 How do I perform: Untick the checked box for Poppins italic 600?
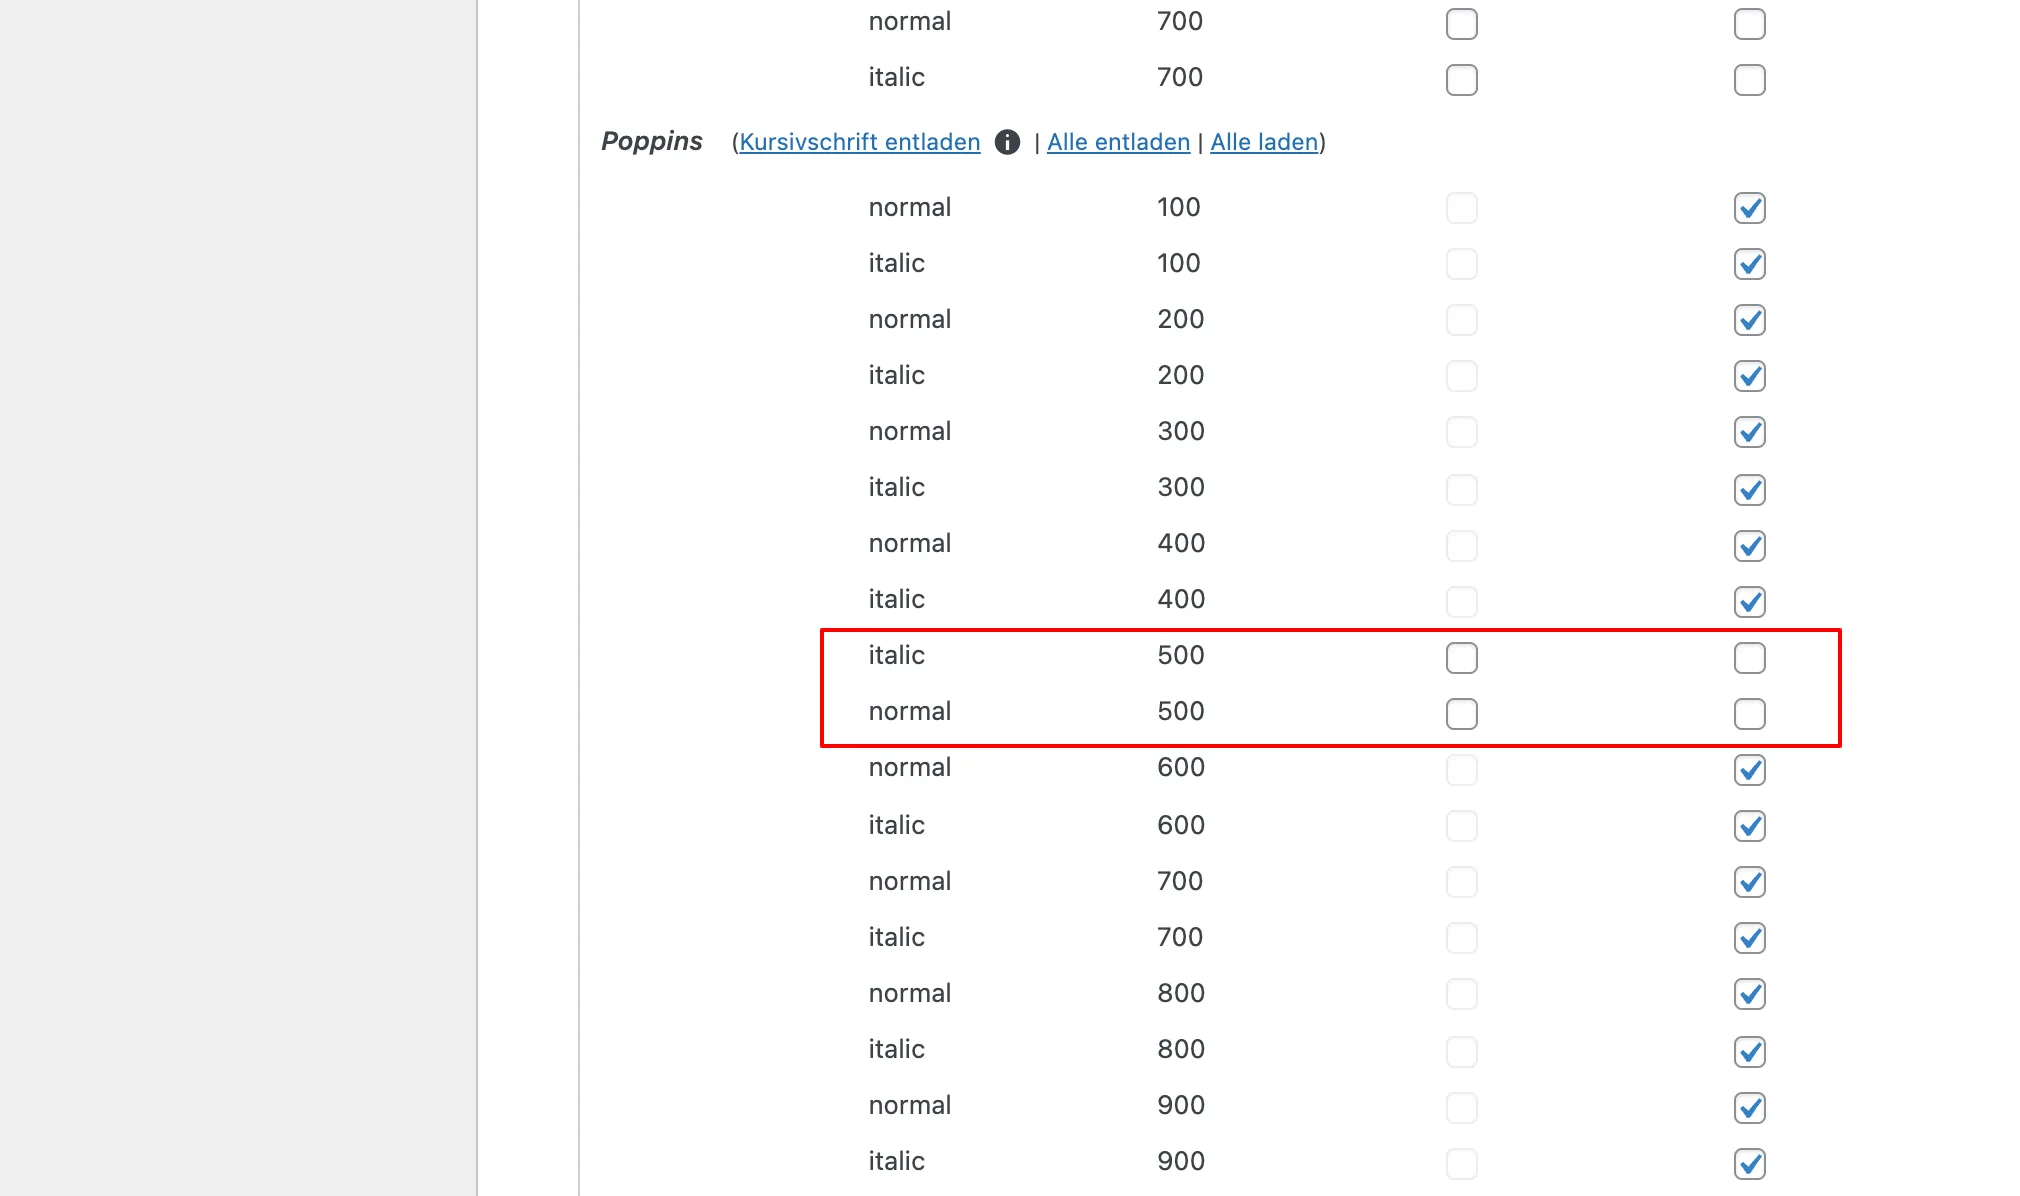1749,826
